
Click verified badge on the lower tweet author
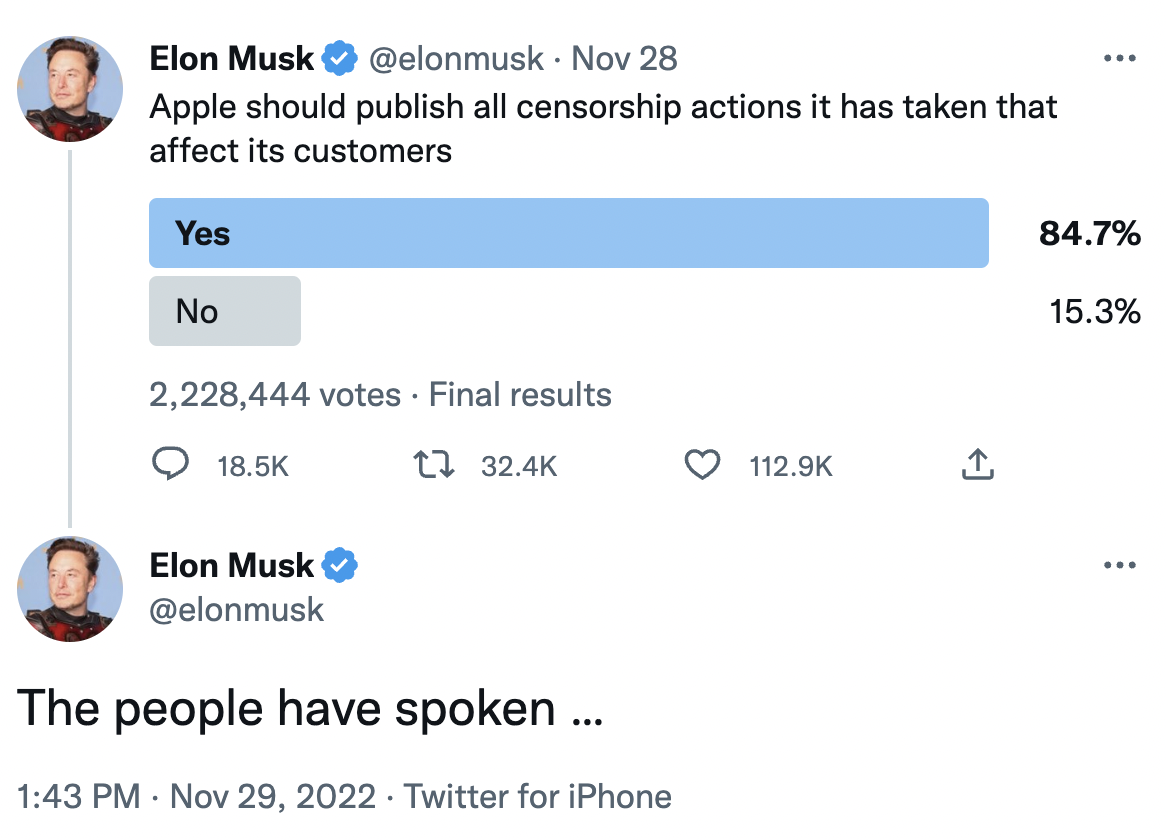340,566
